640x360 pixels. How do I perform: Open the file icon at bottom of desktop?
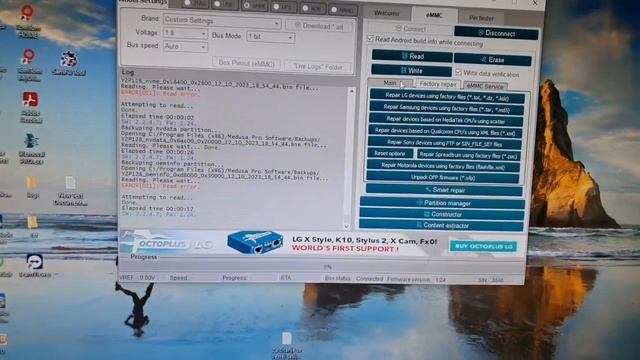287,345
